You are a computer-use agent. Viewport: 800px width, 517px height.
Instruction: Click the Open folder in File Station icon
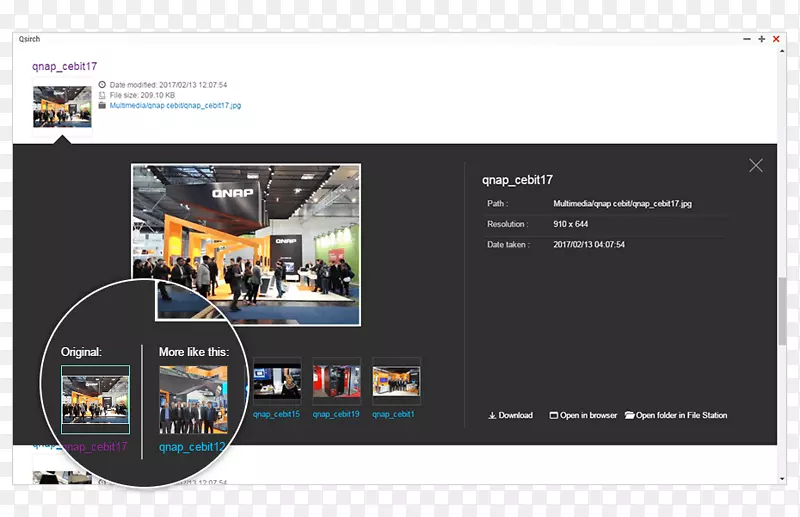tap(630, 415)
